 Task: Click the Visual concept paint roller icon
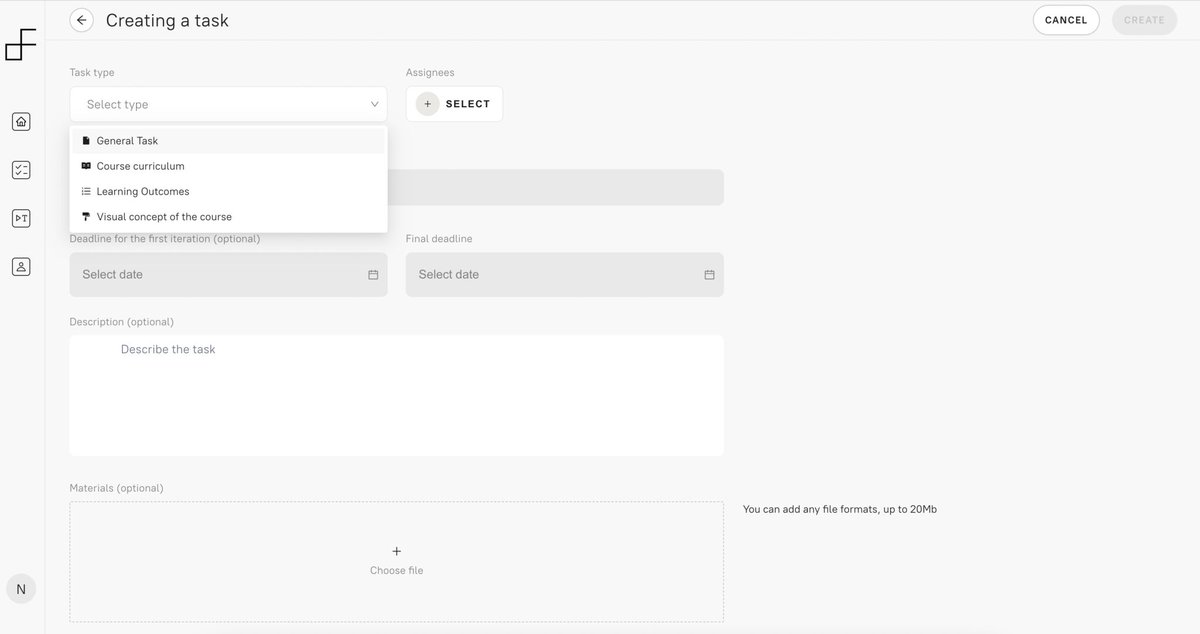[86, 216]
